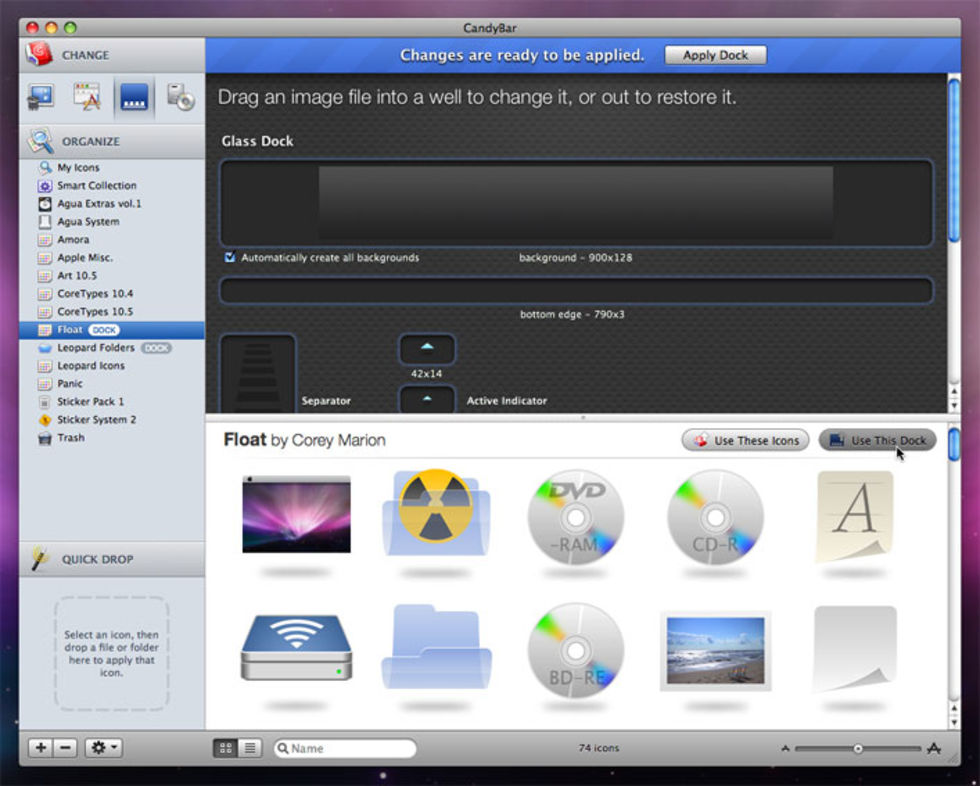980x786 pixels.
Task: Open the gear action dropdown menu
Action: [103, 748]
